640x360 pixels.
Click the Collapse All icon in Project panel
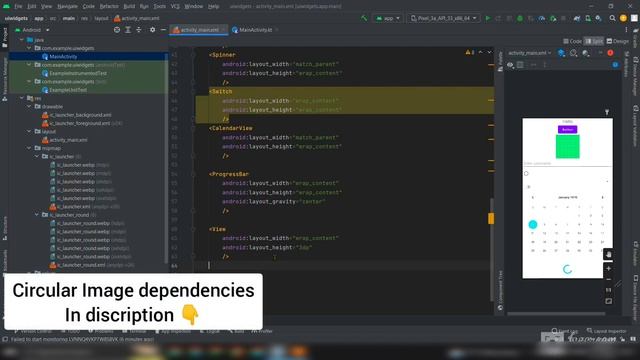pyautogui.click(x=139, y=30)
